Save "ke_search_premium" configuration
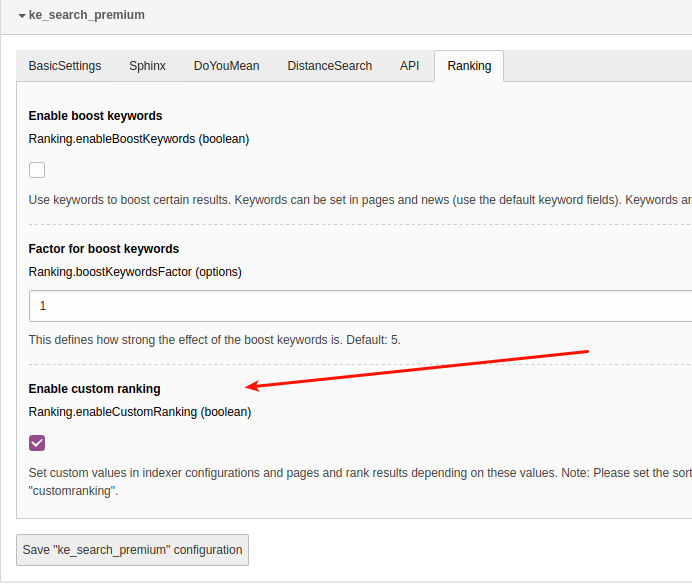 pyautogui.click(x=132, y=550)
